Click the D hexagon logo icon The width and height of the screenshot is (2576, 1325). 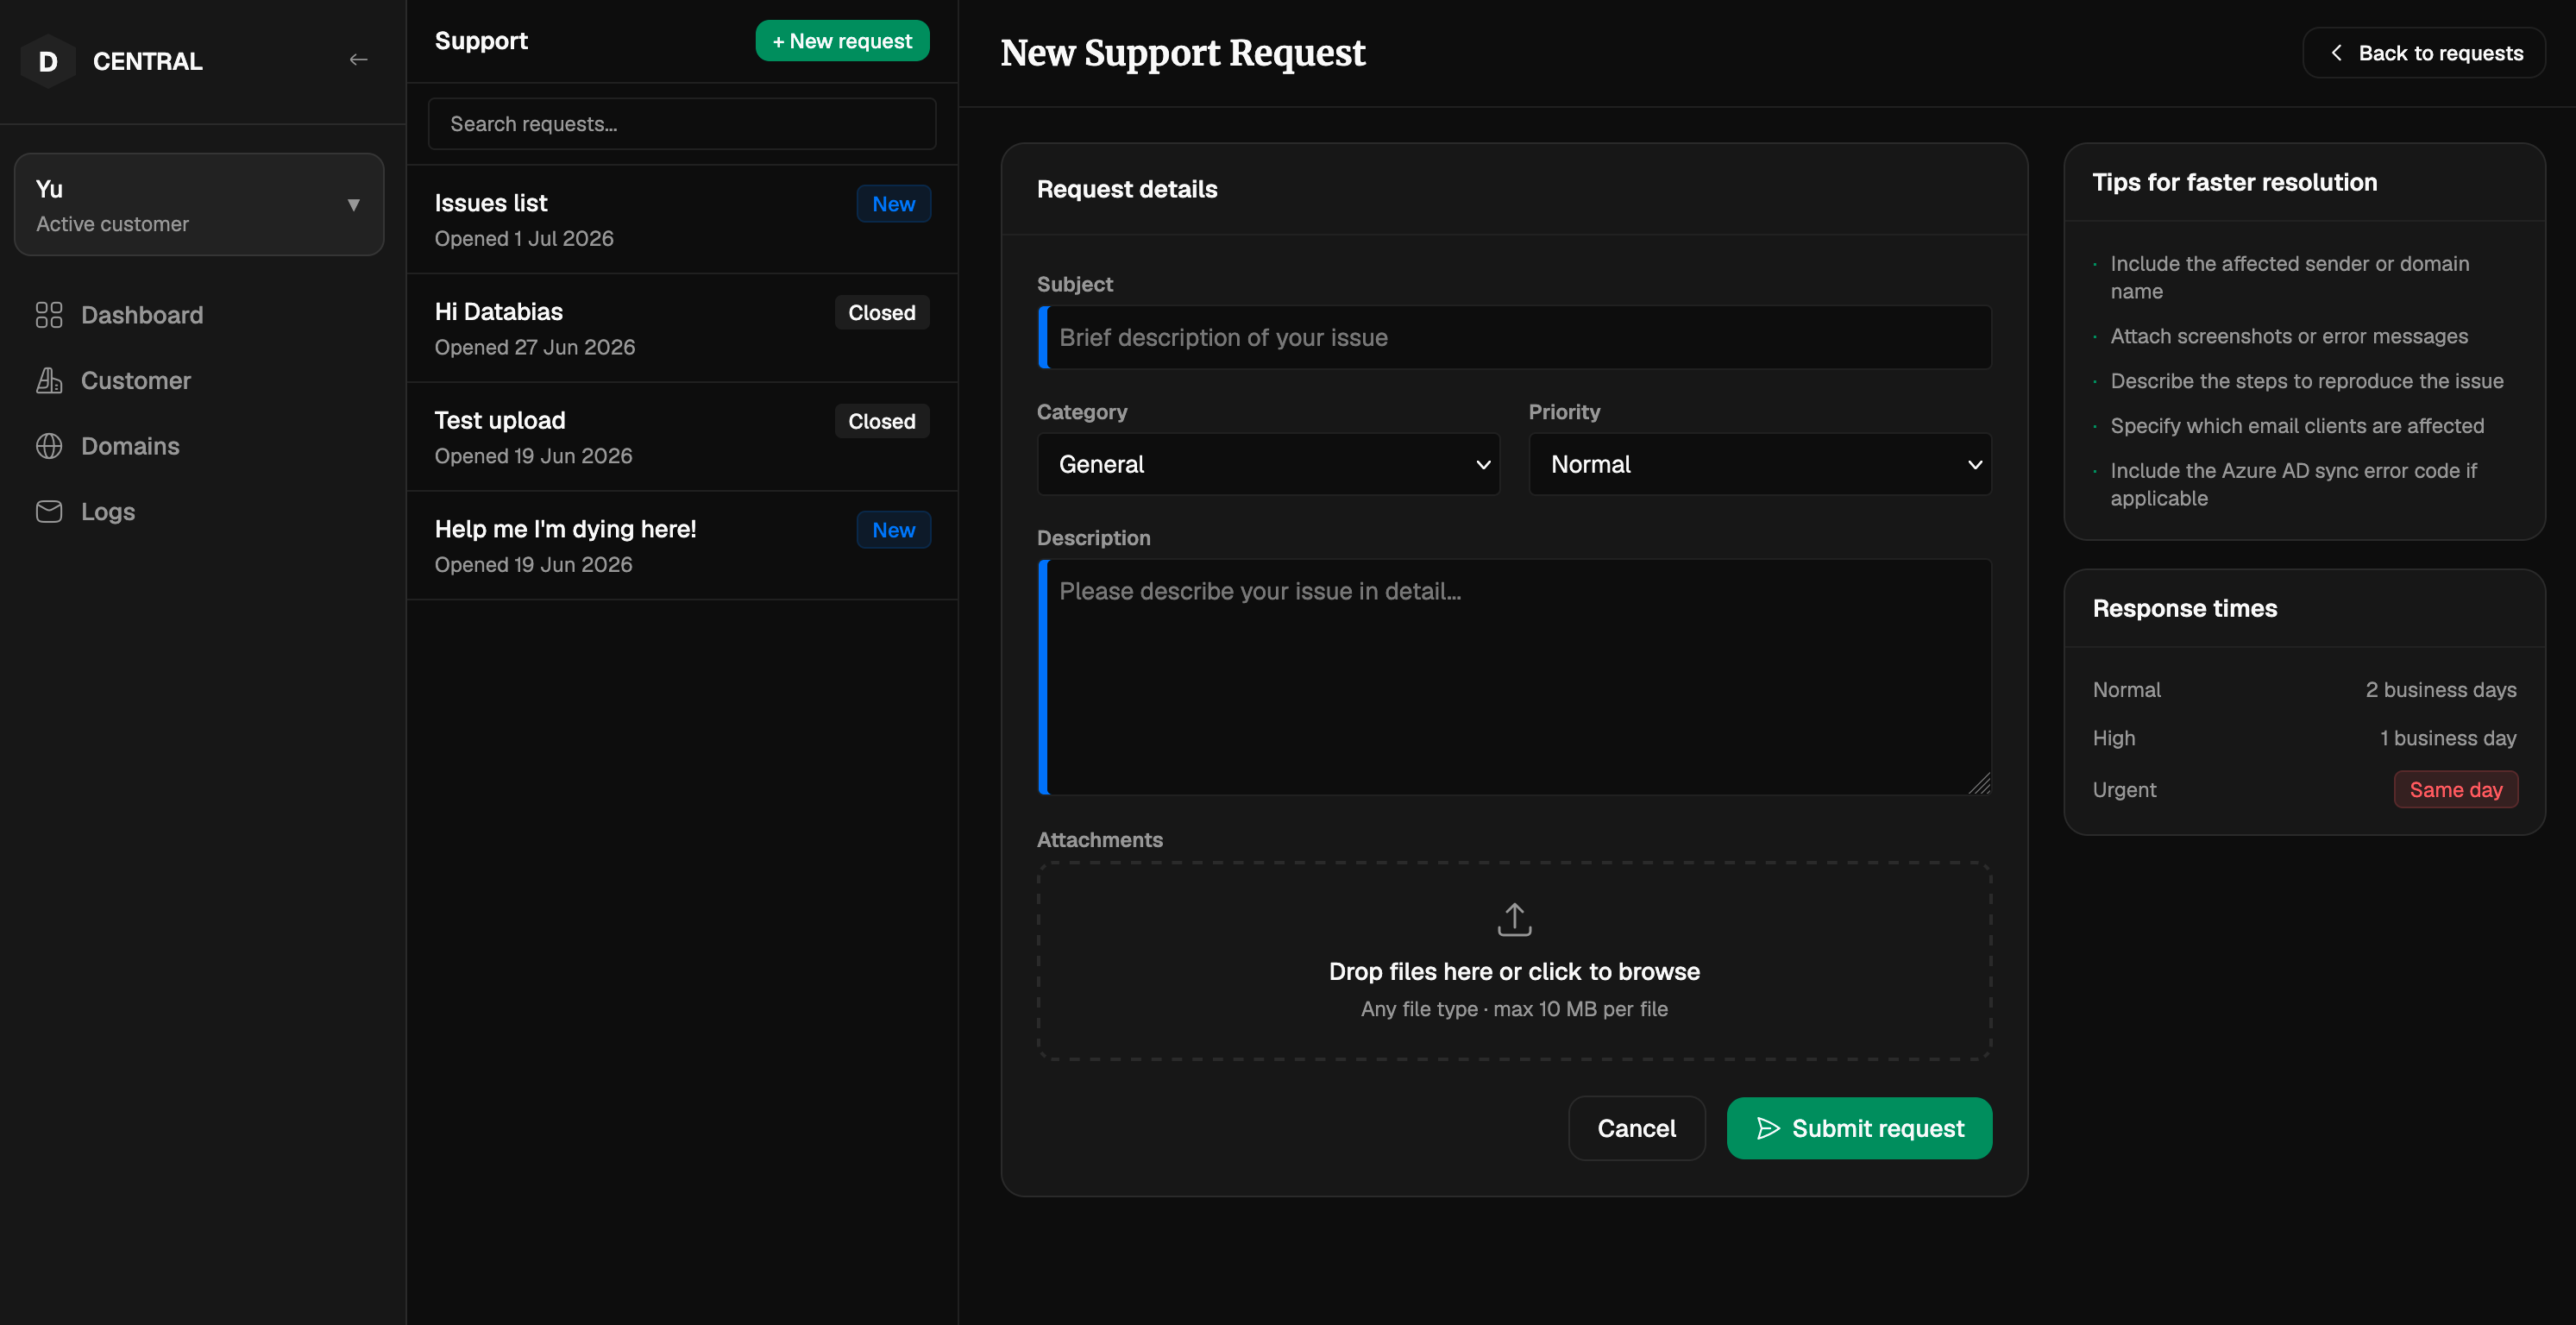click(48, 62)
